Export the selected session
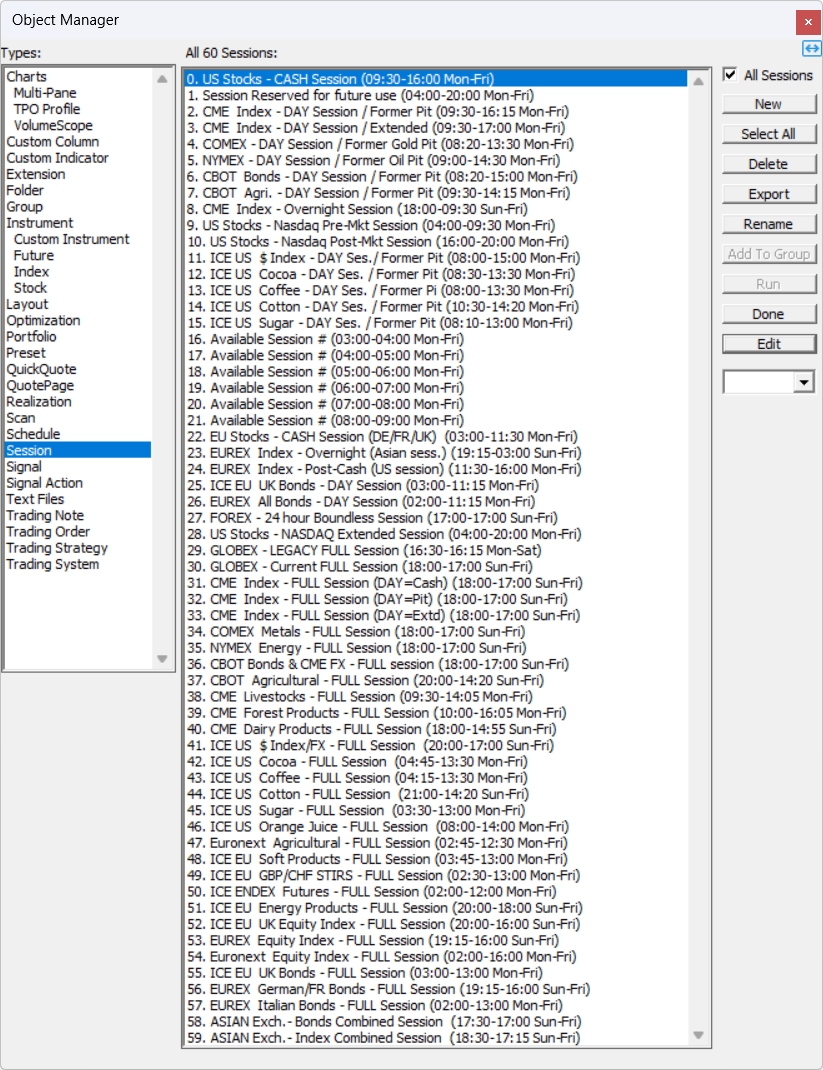823x1070 pixels. tap(768, 194)
